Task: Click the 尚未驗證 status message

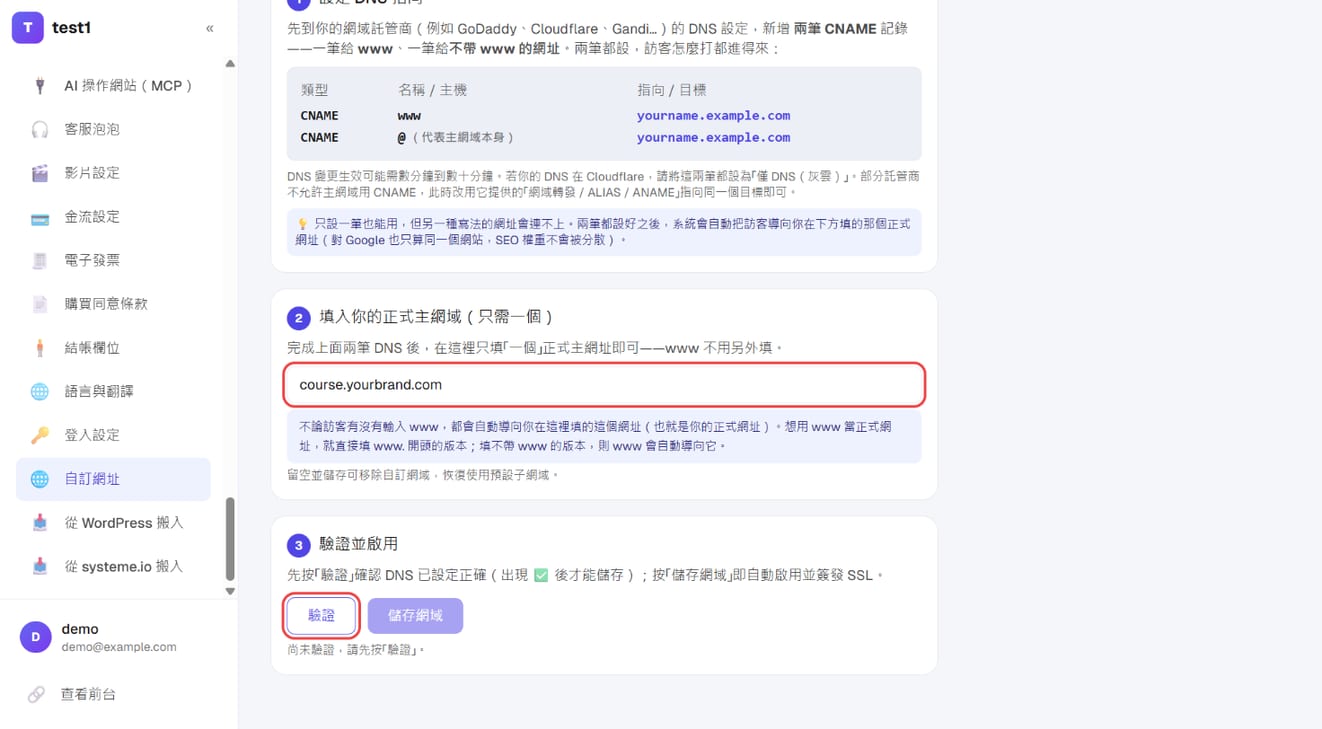Action: (x=357, y=650)
